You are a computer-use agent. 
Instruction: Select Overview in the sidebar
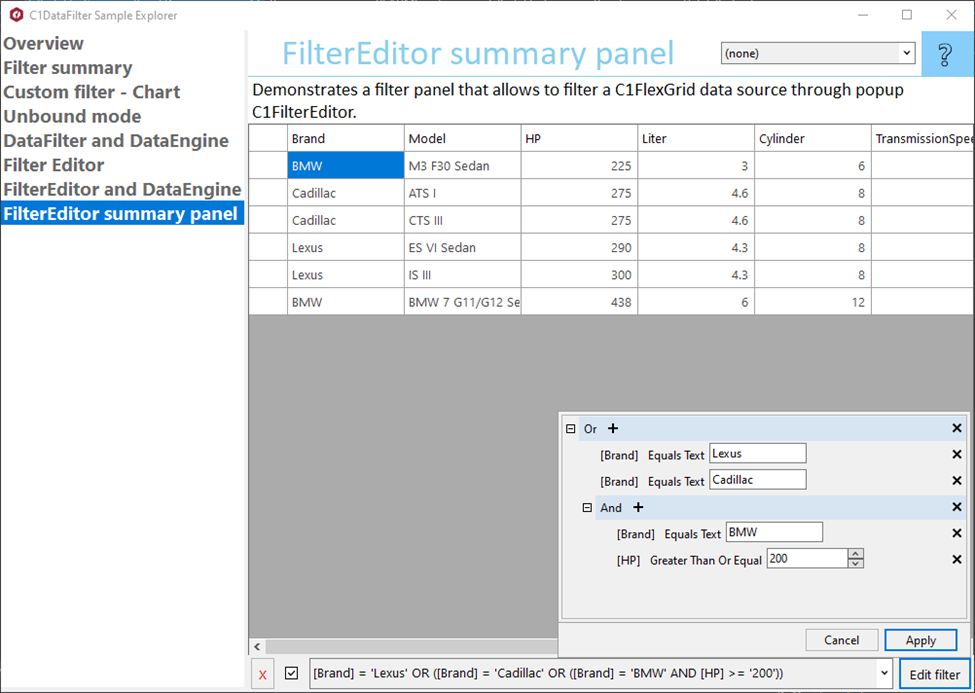coord(43,43)
